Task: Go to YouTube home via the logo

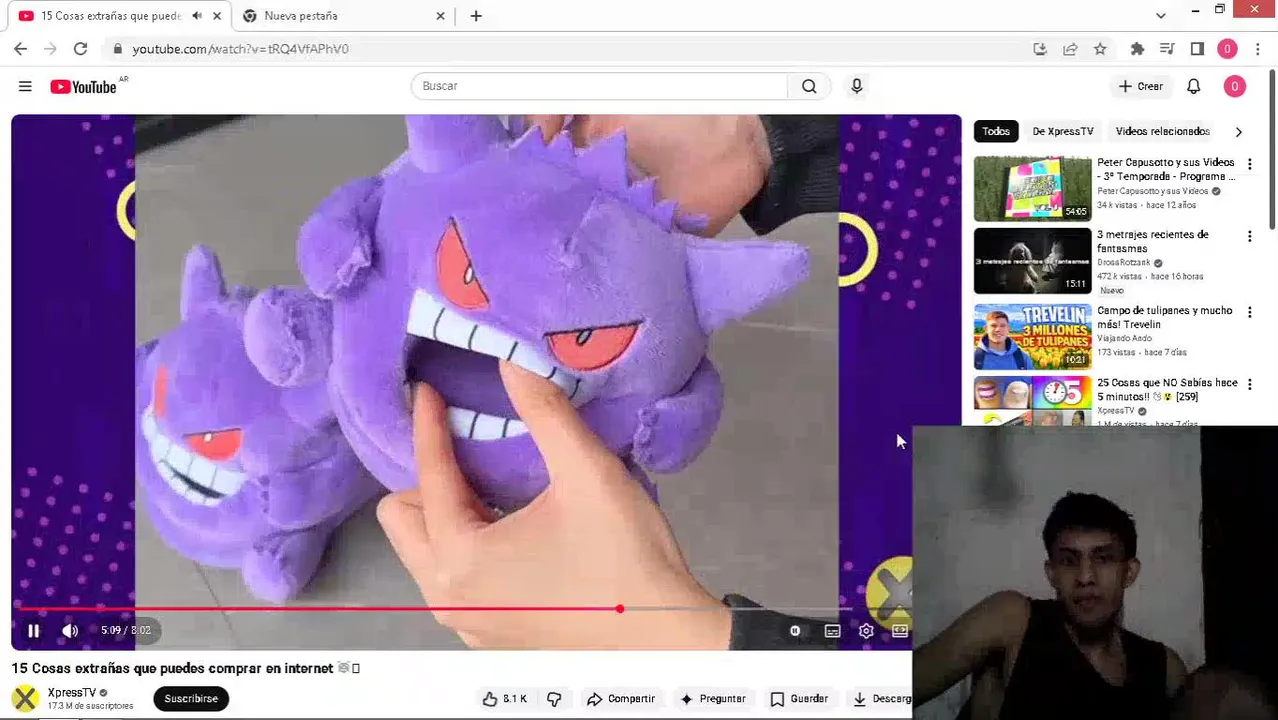Action: click(84, 87)
